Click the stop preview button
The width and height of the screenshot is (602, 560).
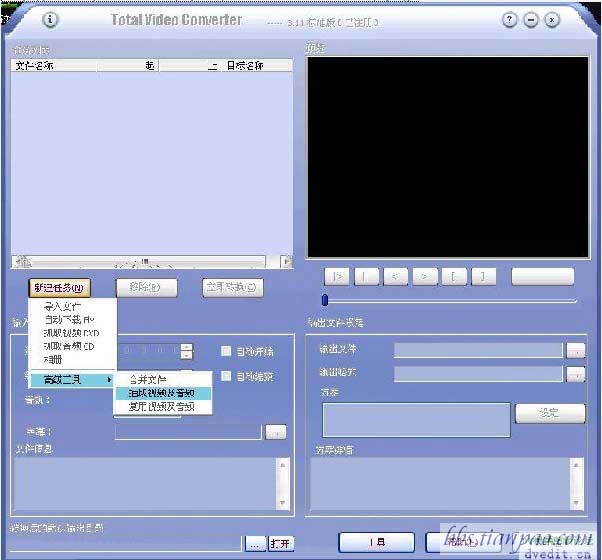tap(366, 276)
